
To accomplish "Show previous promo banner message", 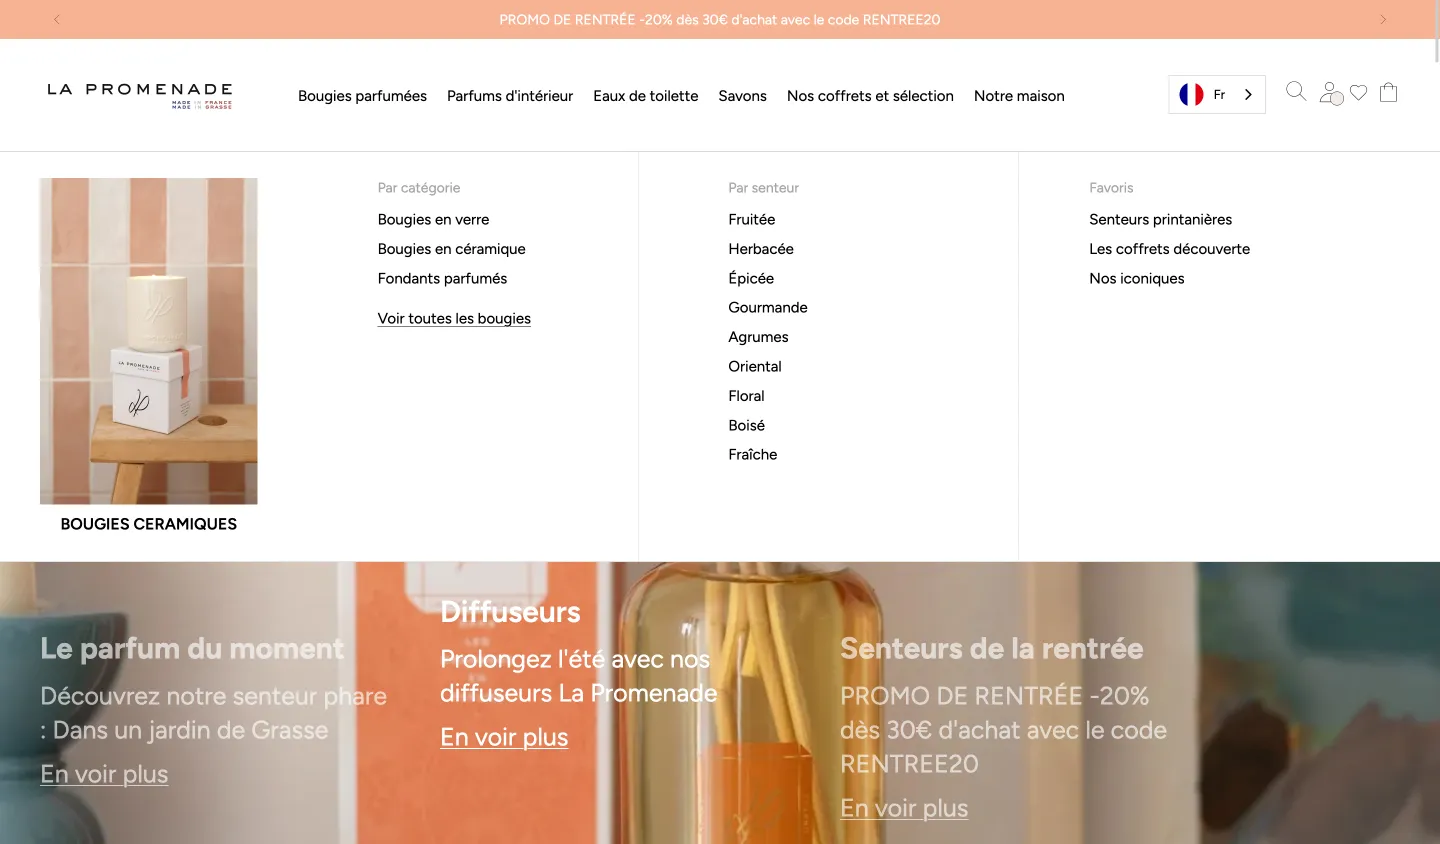I will click(x=57, y=19).
